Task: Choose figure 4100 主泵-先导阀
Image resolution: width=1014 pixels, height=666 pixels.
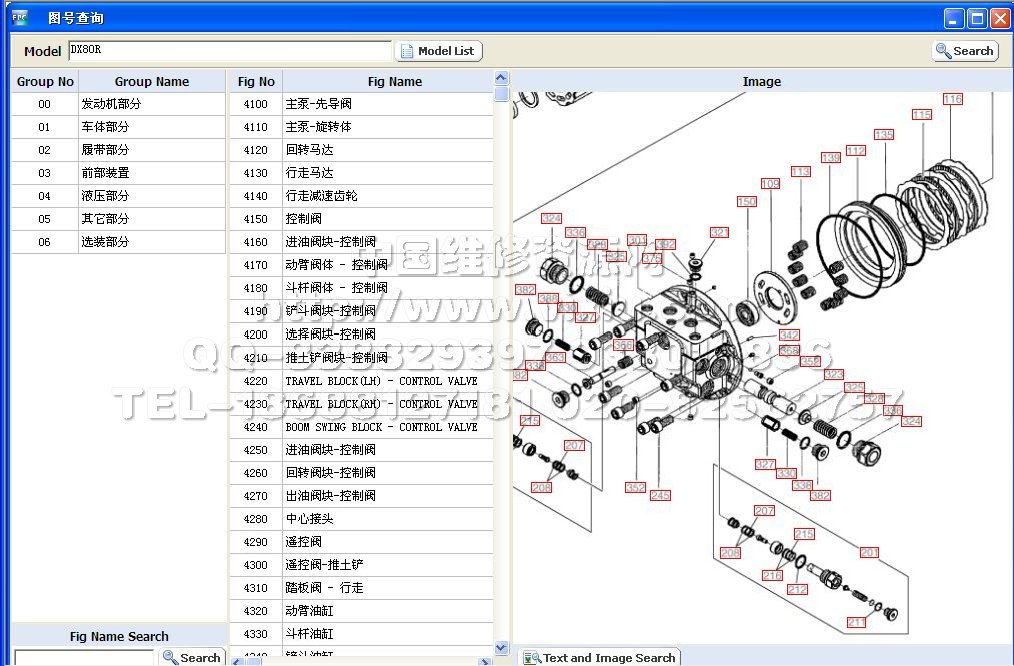Action: point(360,104)
